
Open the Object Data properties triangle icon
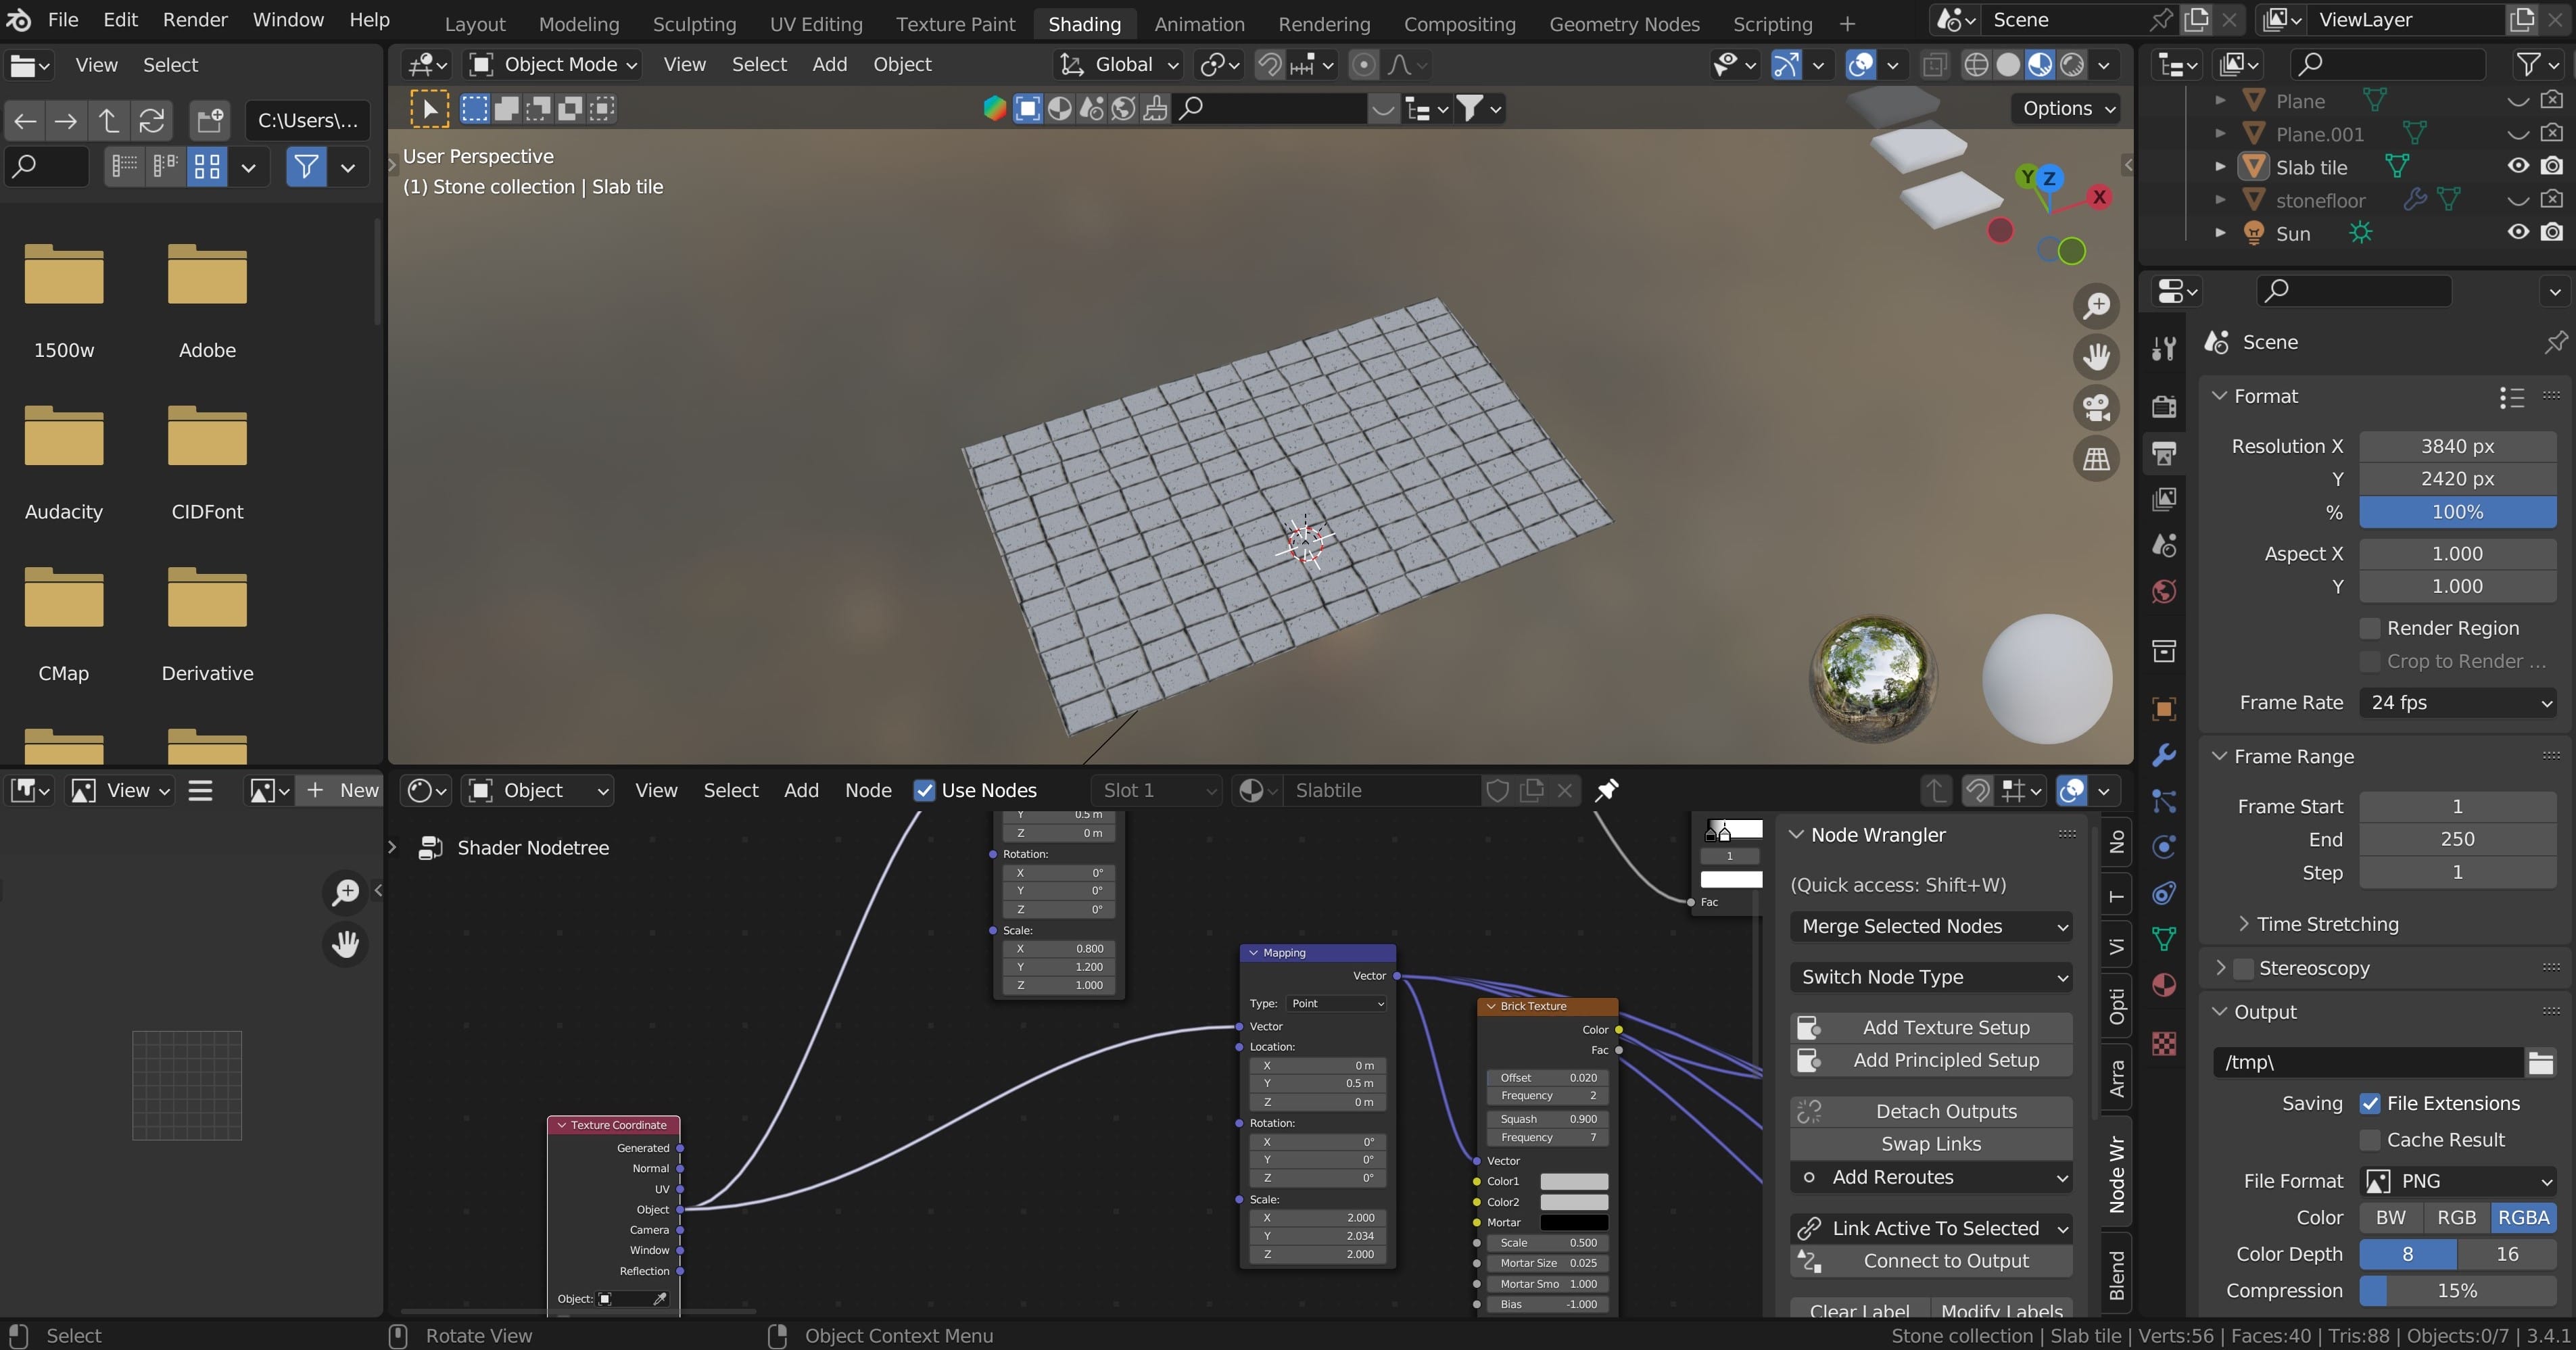(x=2164, y=939)
